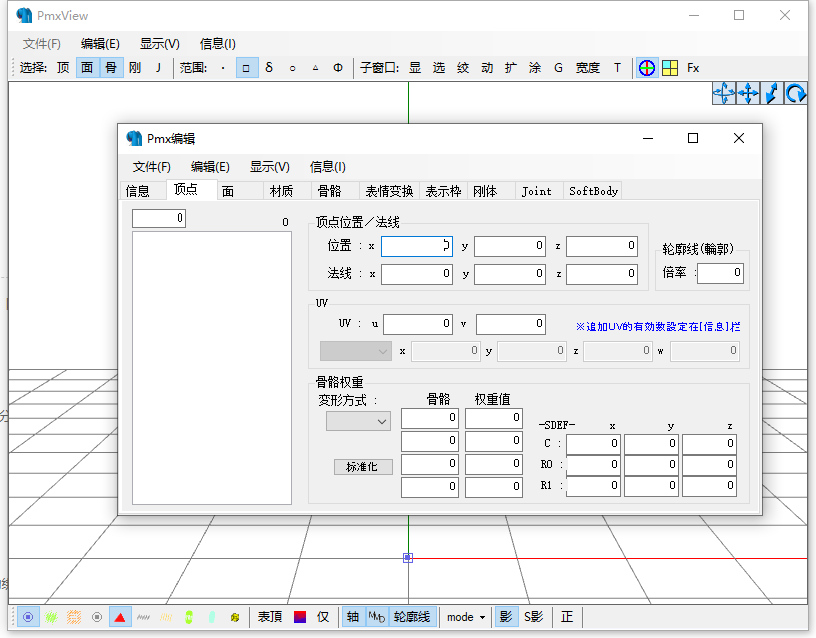Screen dimensions: 816x638
Task: Select the triangle range mode
Action: coord(315,68)
